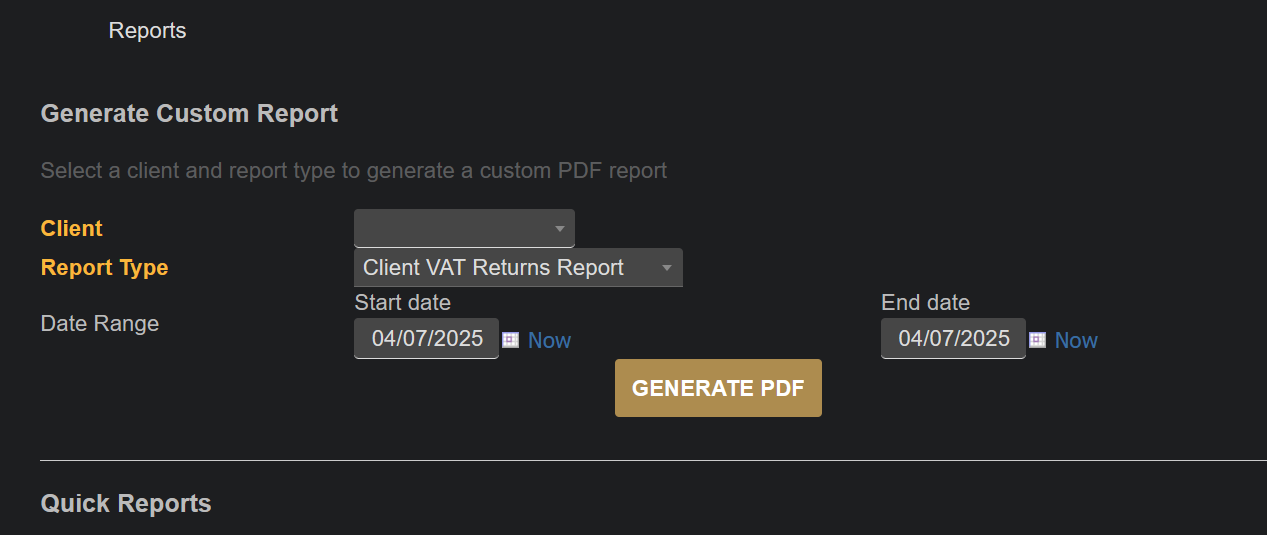Screen dimensions: 1267x535
Task: Set End date using the Now link
Action: tap(1076, 340)
